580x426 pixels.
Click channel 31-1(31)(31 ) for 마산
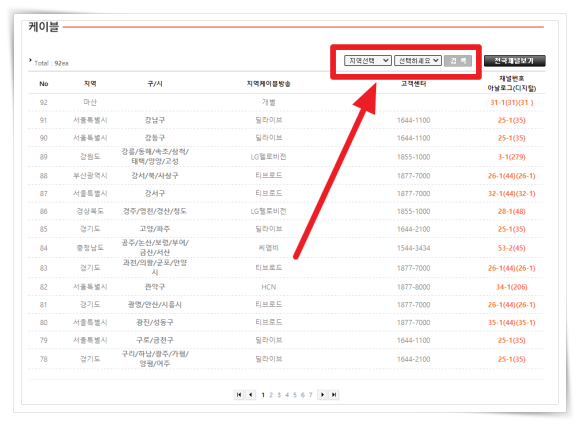pos(512,102)
